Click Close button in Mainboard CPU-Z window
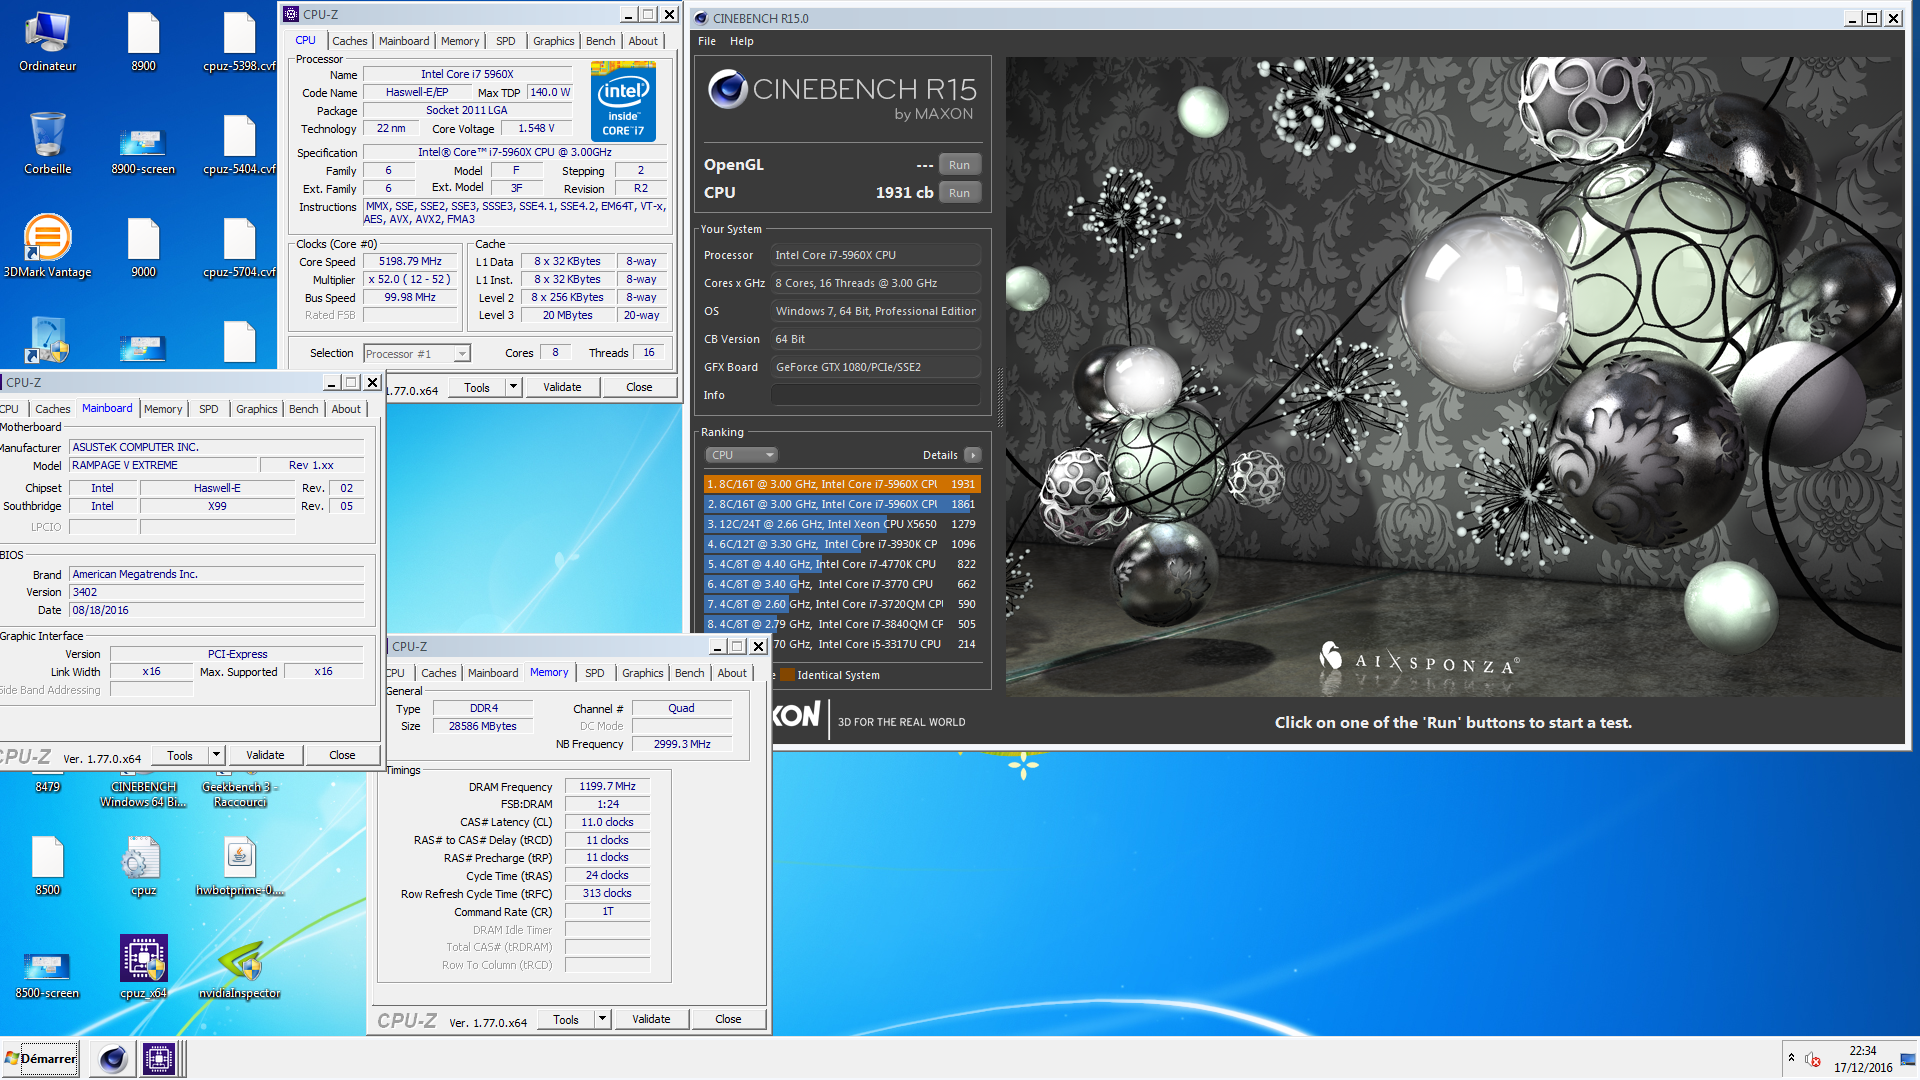Image resolution: width=1920 pixels, height=1080 pixels. (342, 755)
